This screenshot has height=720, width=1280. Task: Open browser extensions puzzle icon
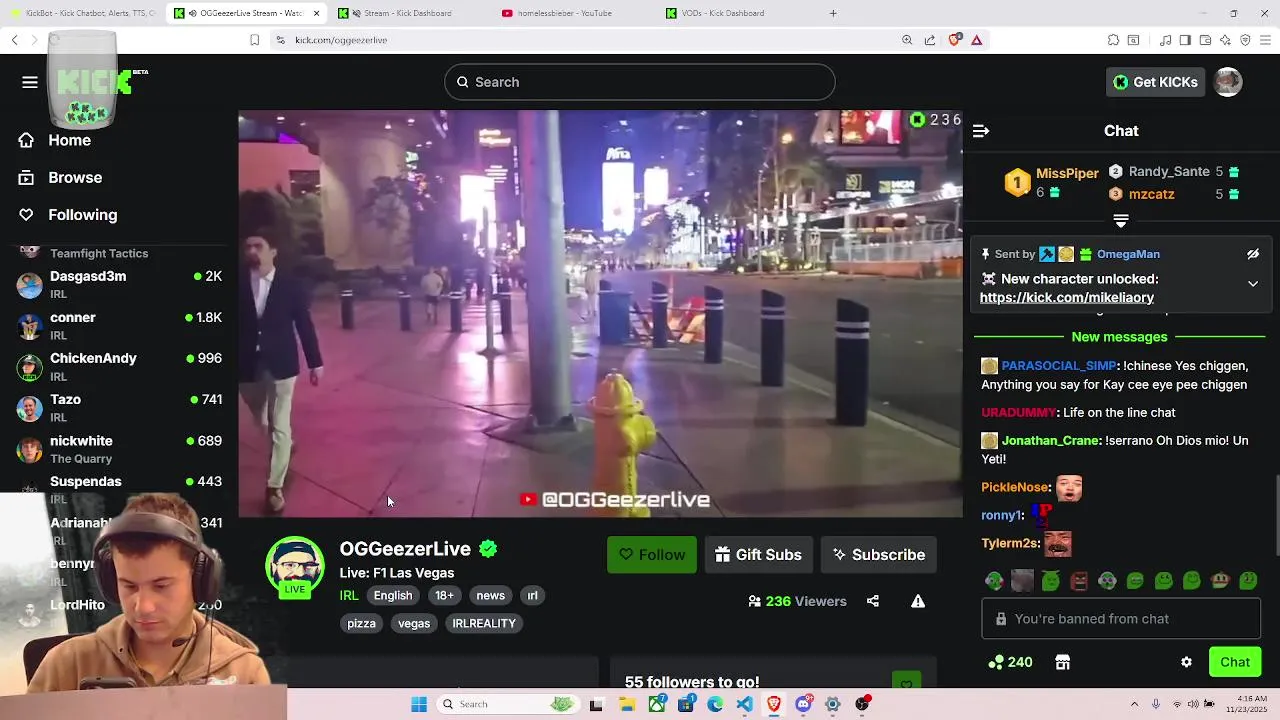1113,40
